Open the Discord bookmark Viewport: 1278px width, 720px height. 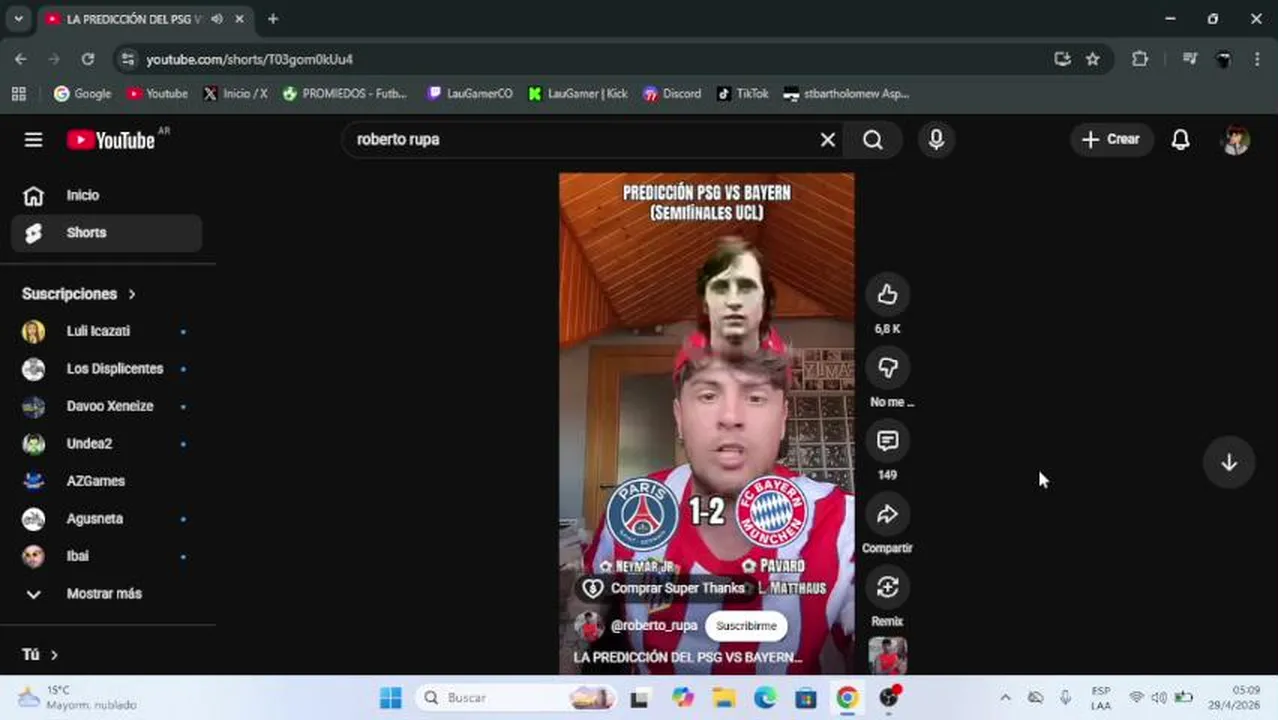(672, 93)
